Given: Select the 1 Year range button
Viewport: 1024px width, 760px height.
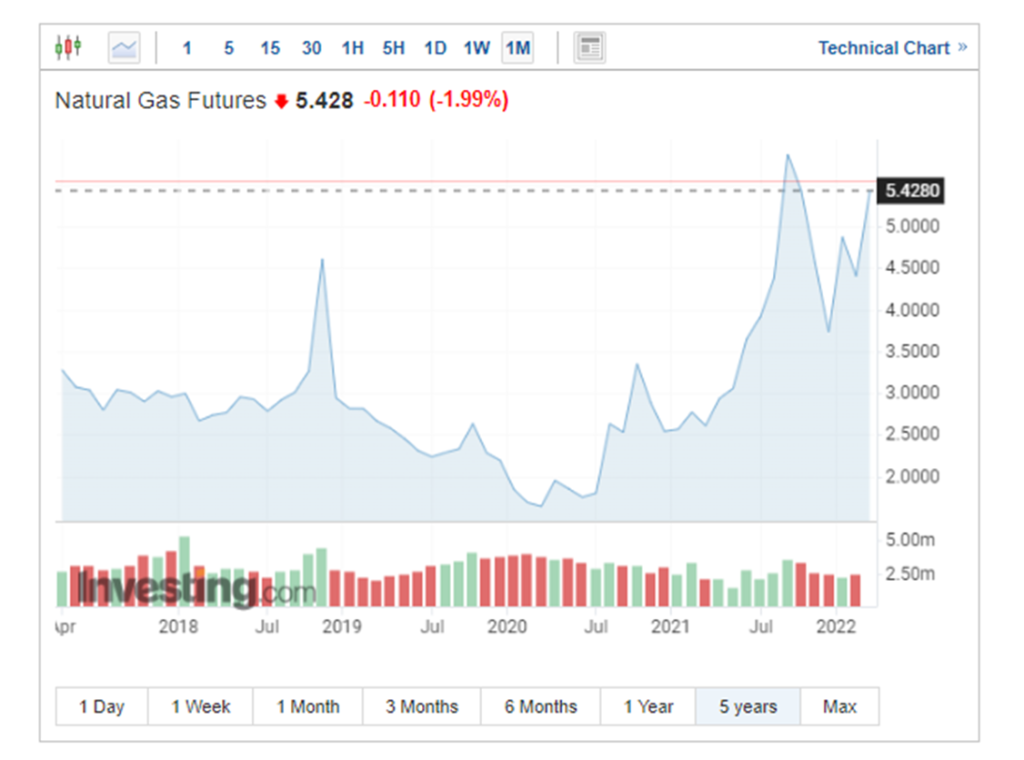Looking at the screenshot, I should (648, 706).
